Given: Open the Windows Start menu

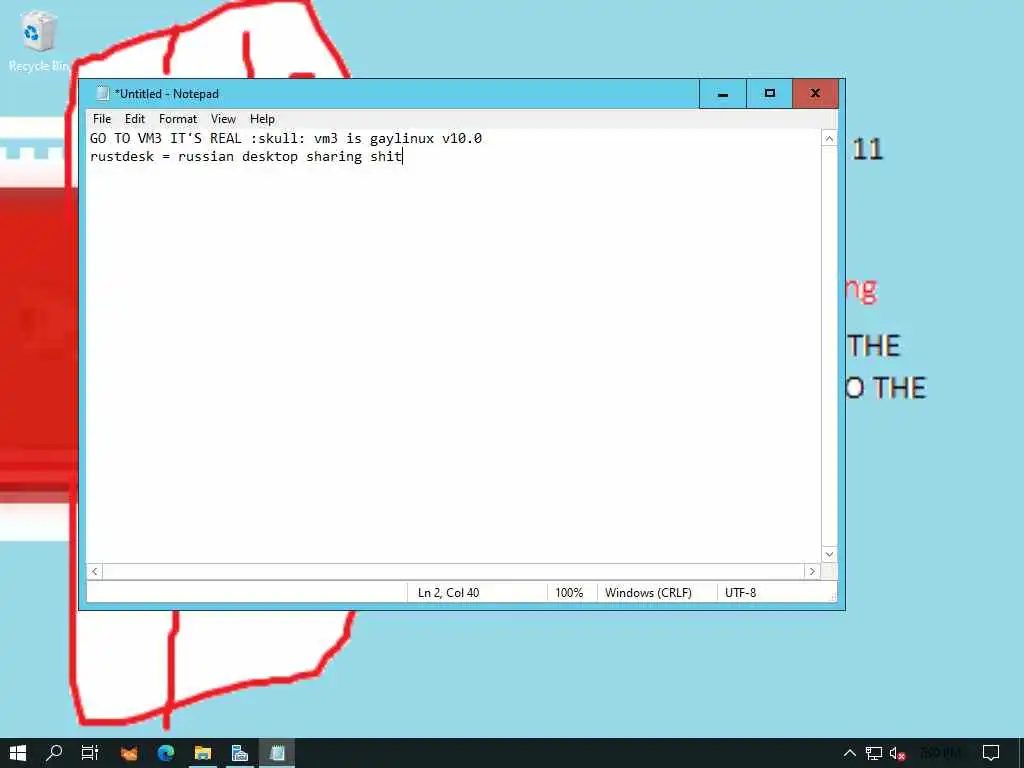Looking at the screenshot, I should (x=18, y=753).
